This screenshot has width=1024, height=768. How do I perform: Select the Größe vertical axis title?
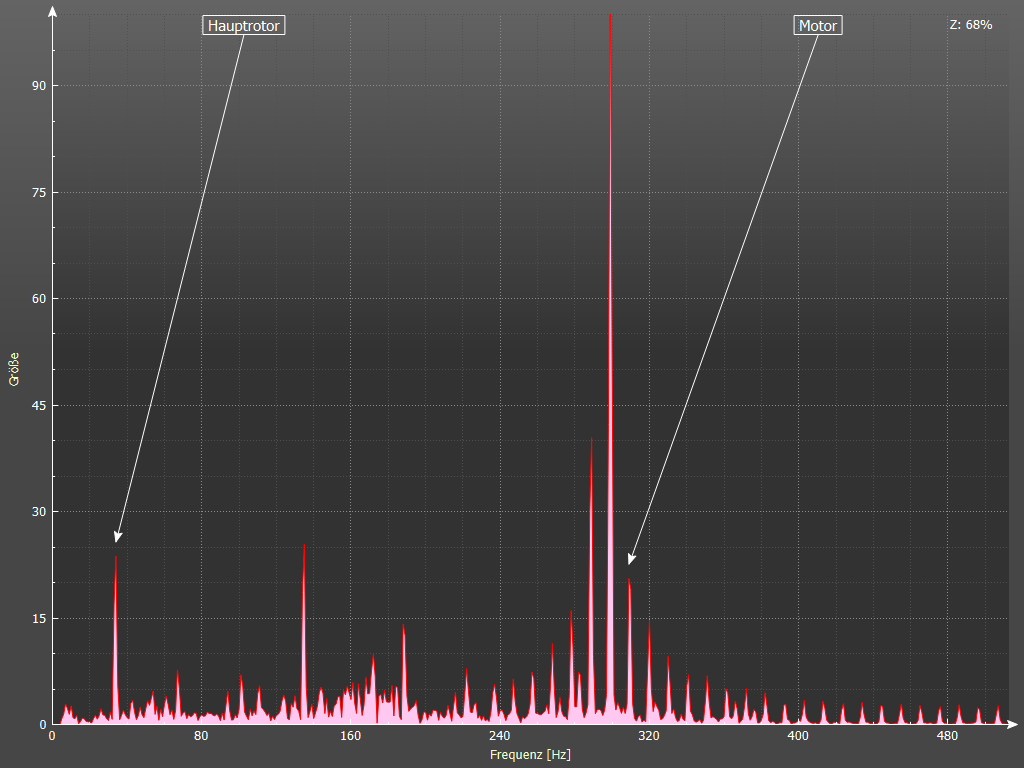point(14,368)
